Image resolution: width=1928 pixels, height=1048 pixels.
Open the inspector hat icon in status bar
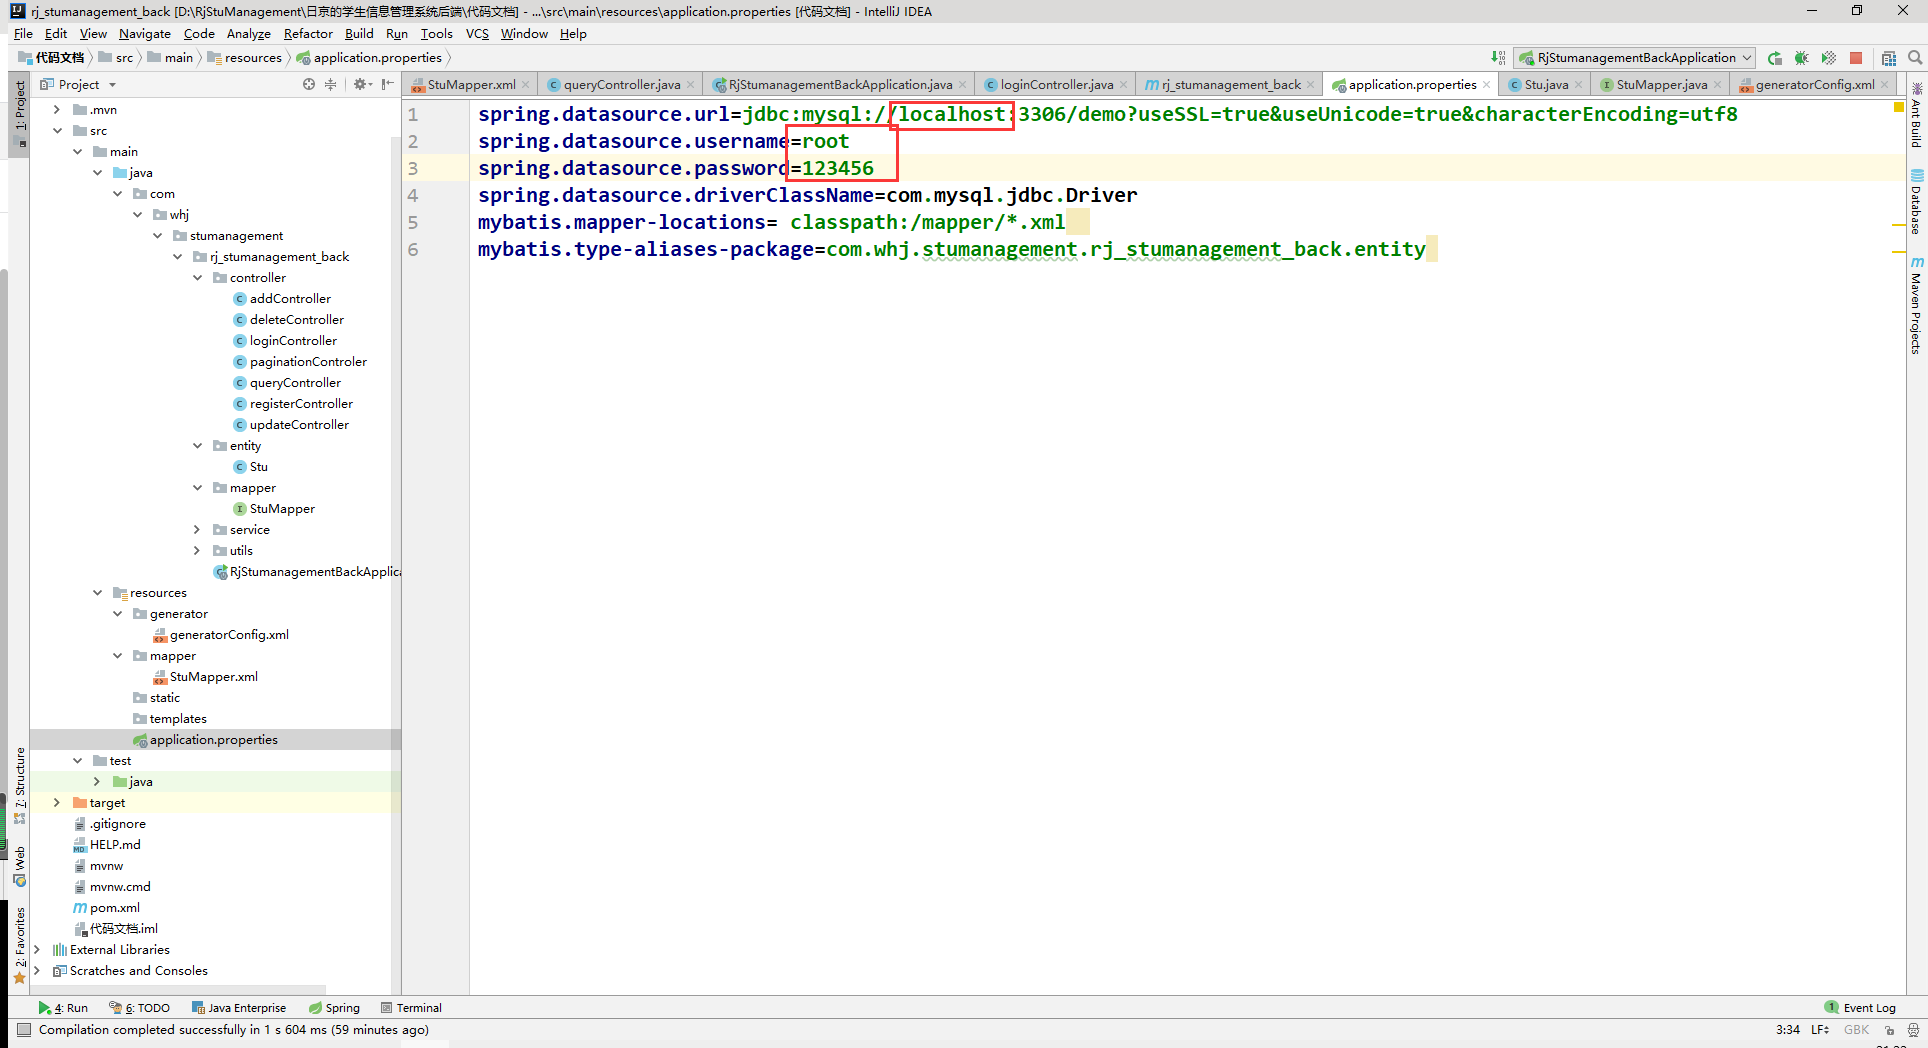(1913, 1030)
